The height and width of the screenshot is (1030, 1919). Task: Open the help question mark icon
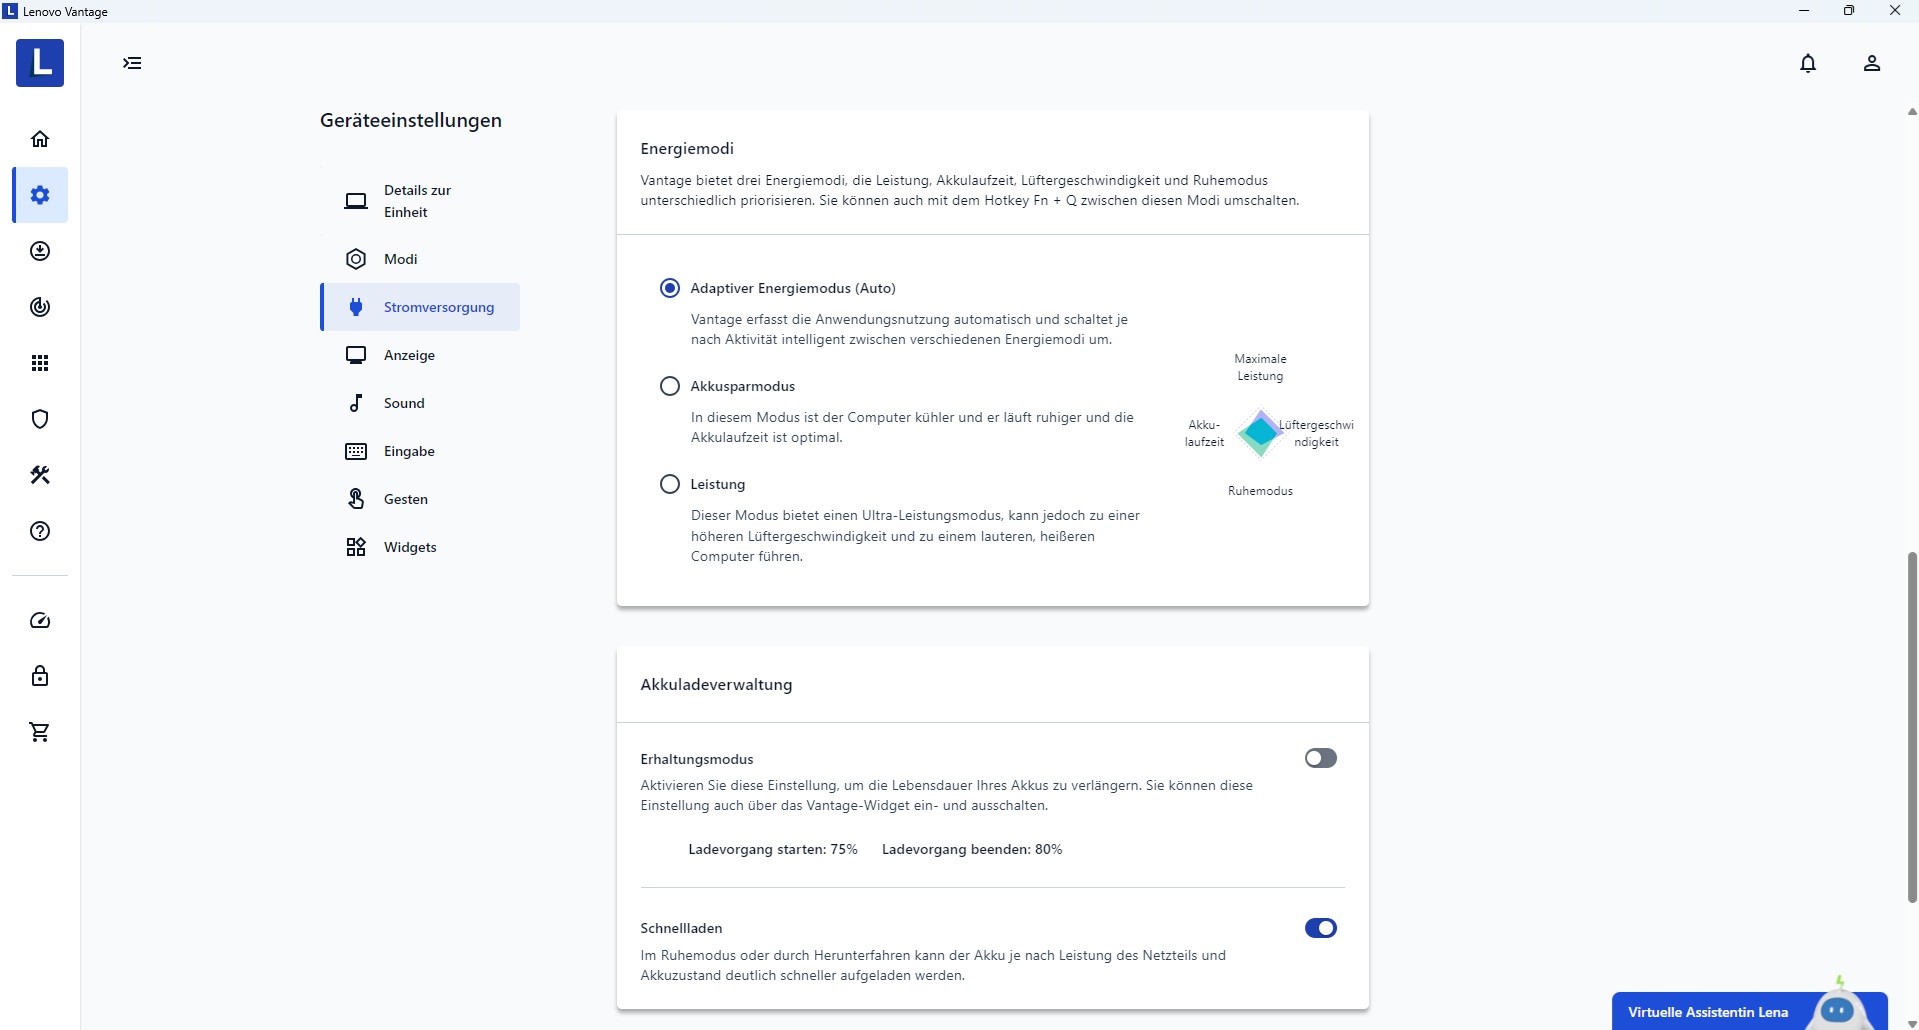(40, 531)
